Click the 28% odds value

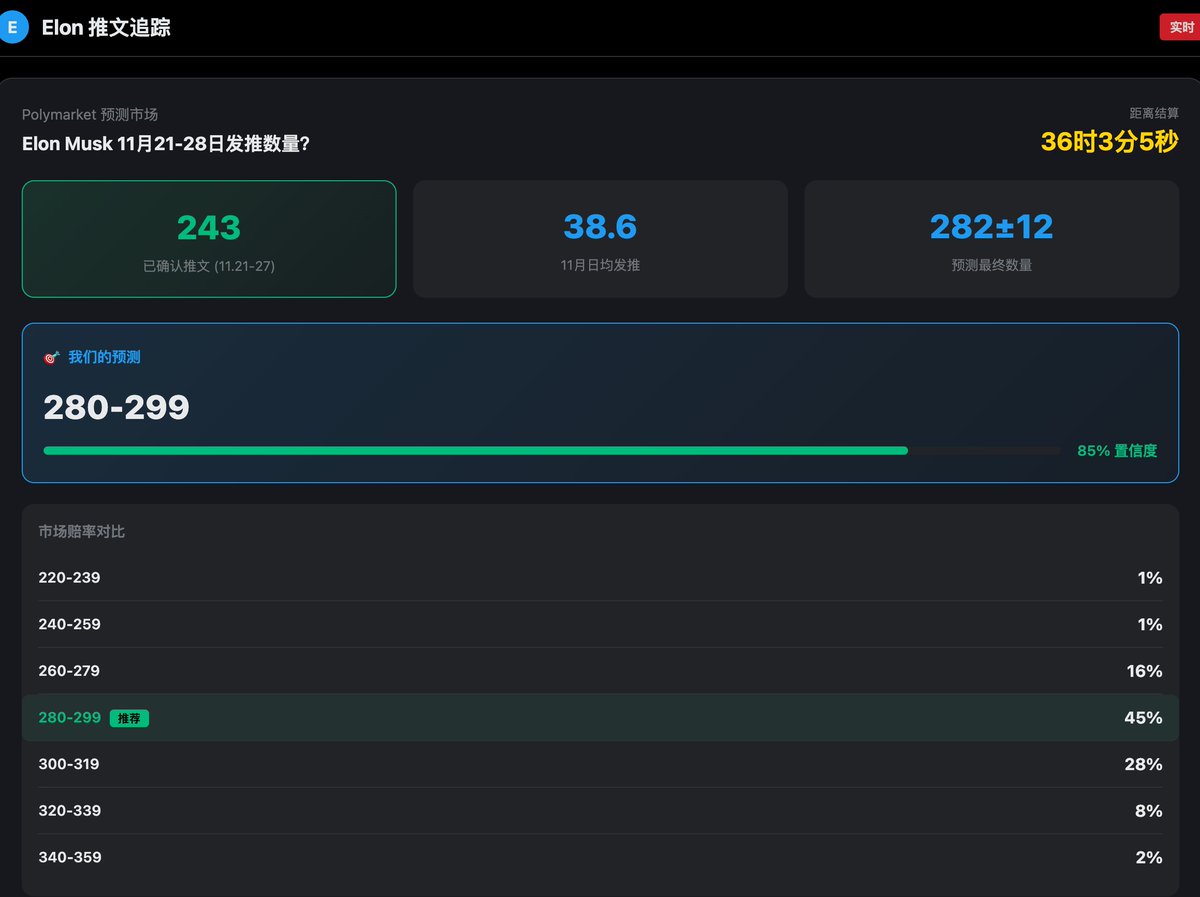tap(1143, 764)
